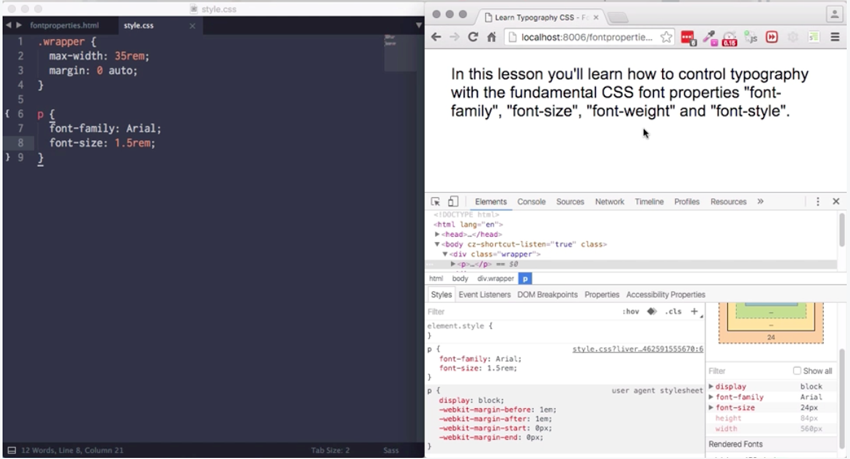Open the JS extension icon

click(751, 37)
